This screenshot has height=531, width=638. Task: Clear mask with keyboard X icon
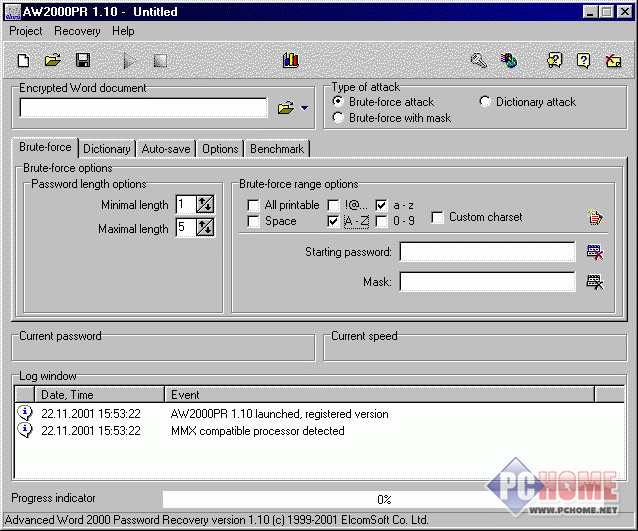pyautogui.click(x=595, y=282)
